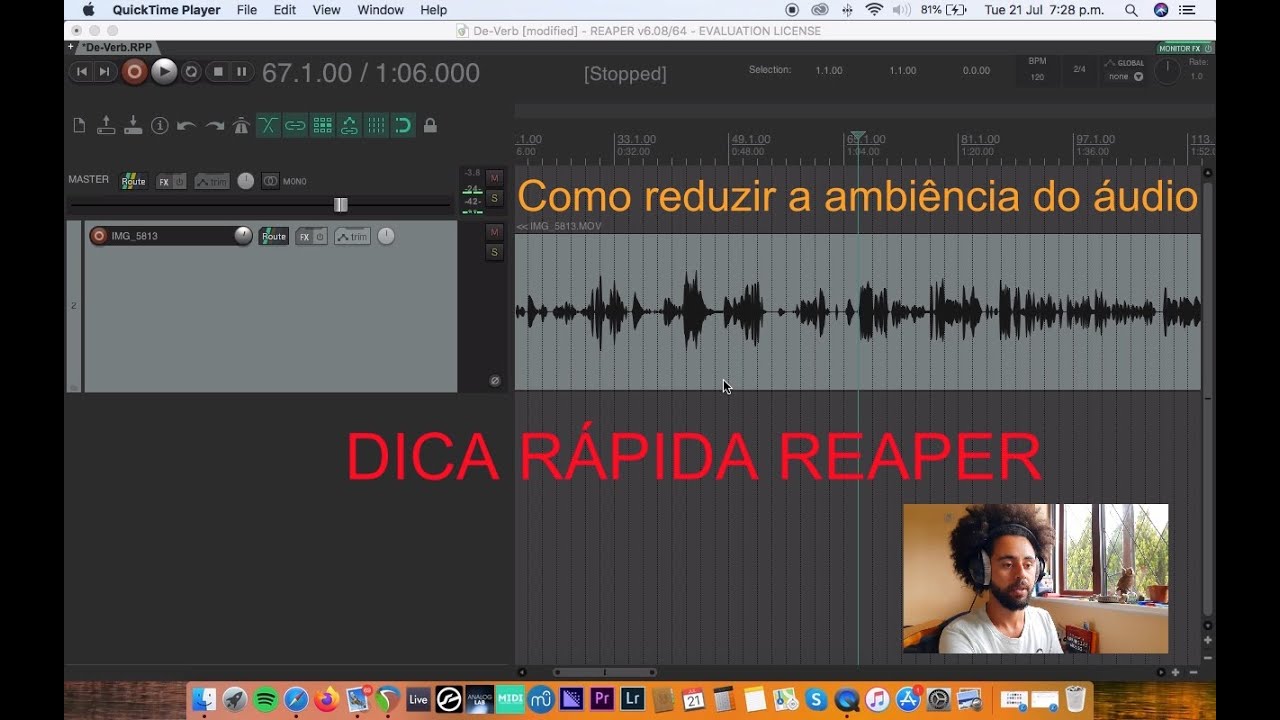The height and width of the screenshot is (720, 1280).
Task: Toggle item grouping chain-link button
Action: pos(295,125)
